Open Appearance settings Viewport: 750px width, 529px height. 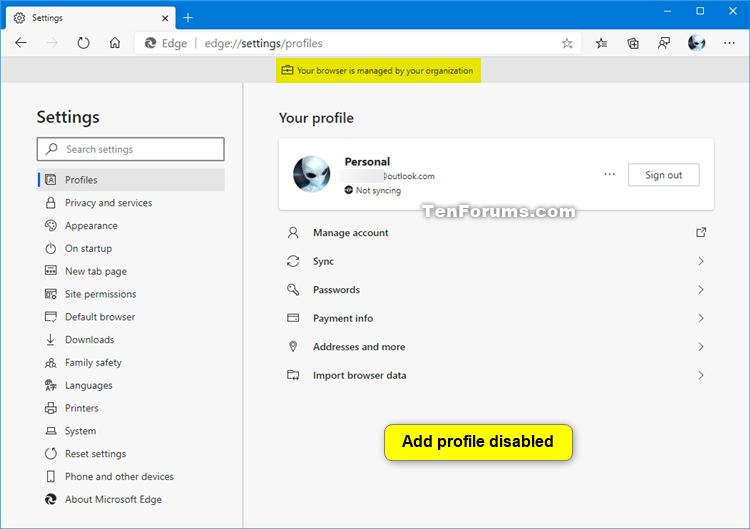pos(91,226)
